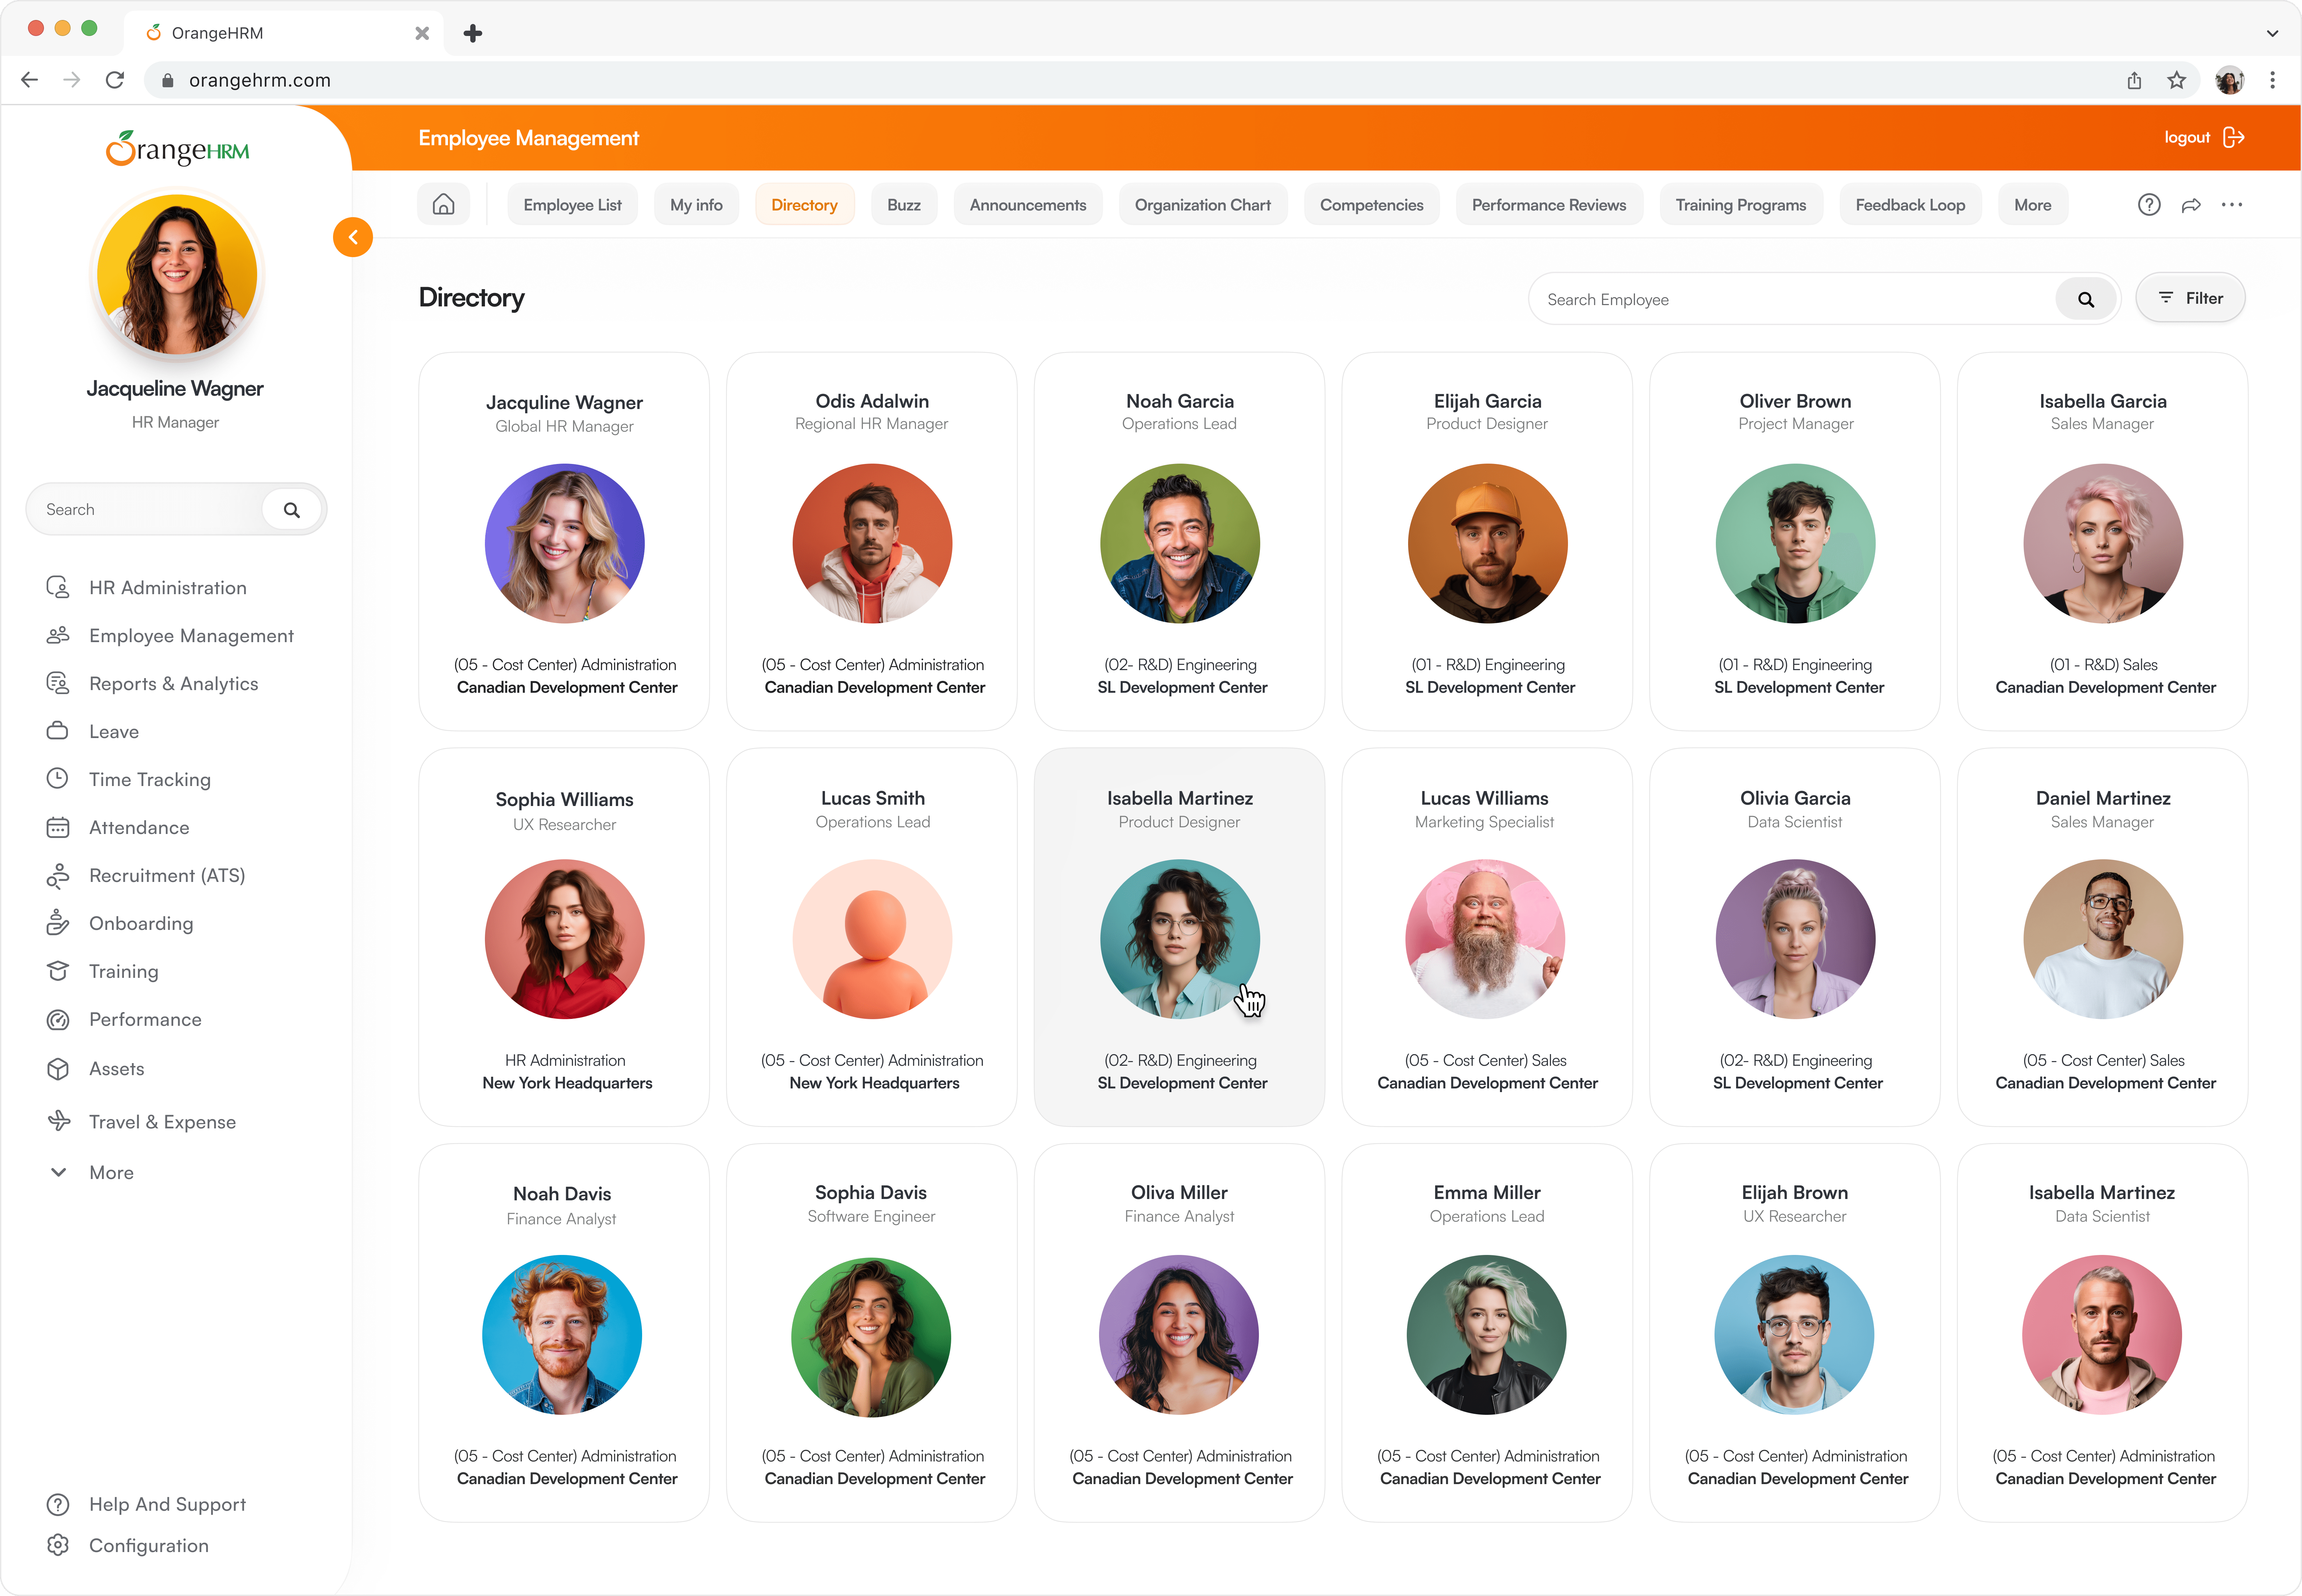
Task: Collapse the sidebar with orange arrow button
Action: tap(353, 237)
